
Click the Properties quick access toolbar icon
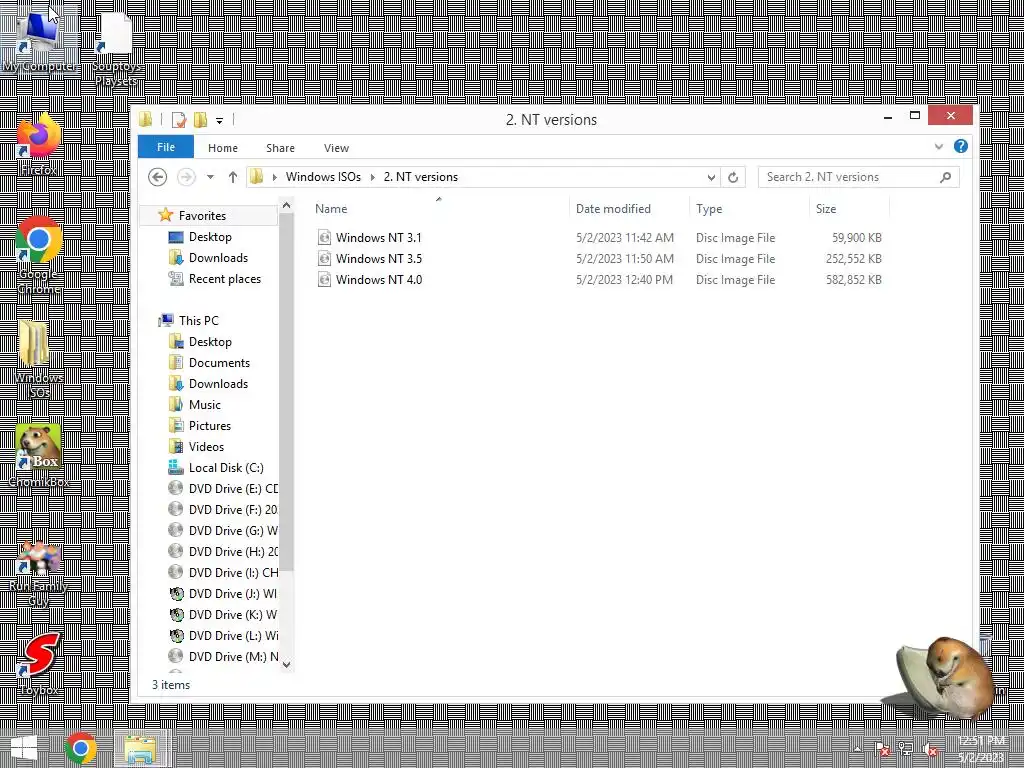178,120
